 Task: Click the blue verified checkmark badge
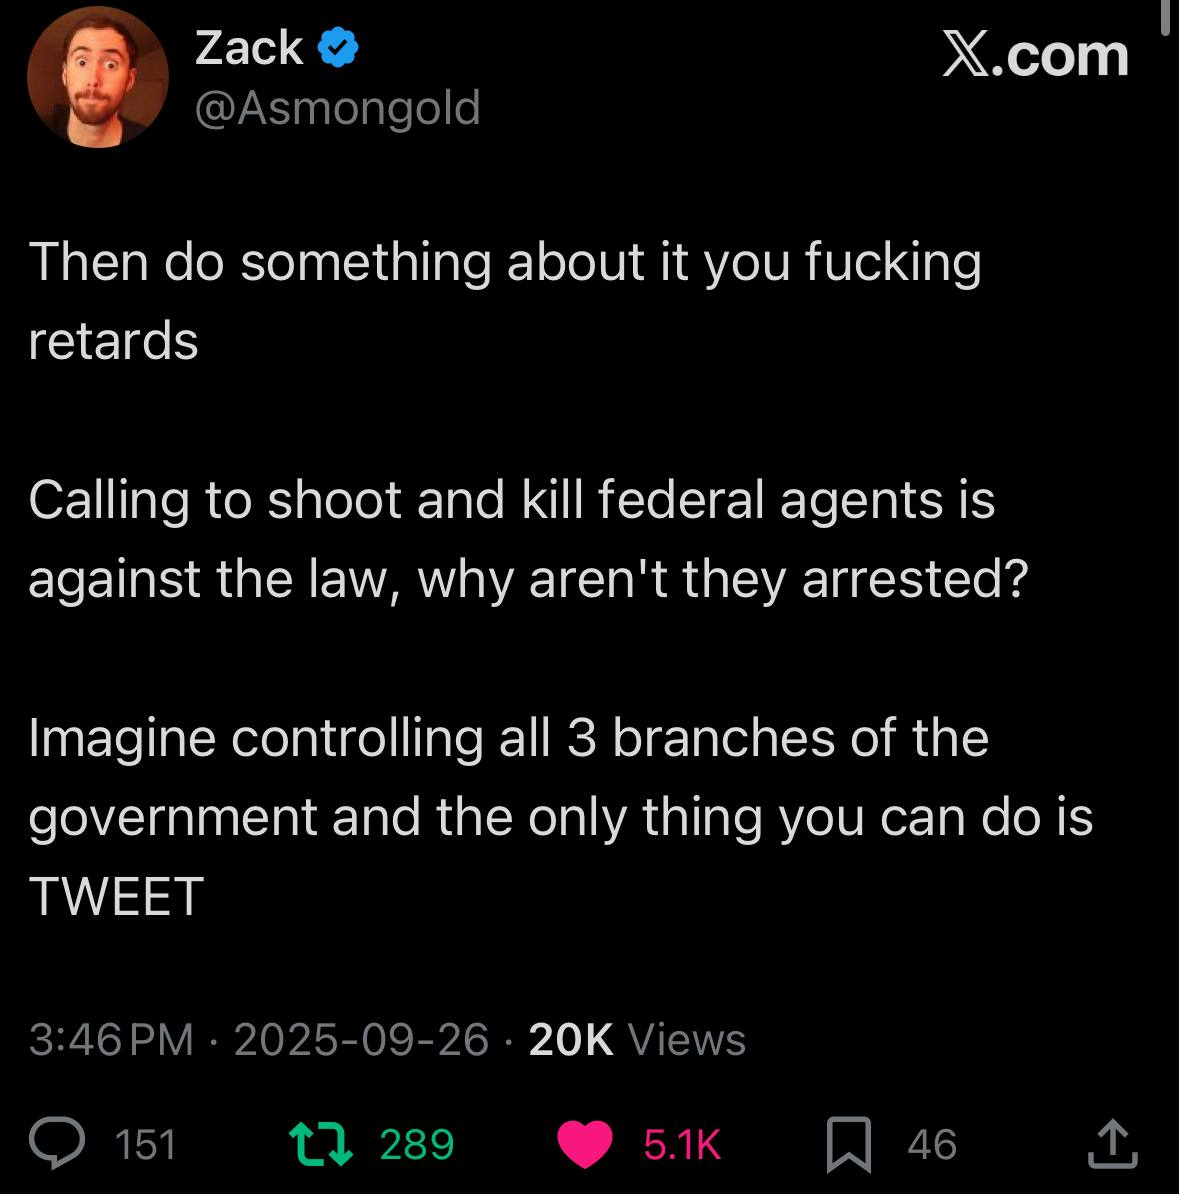pos(337,48)
